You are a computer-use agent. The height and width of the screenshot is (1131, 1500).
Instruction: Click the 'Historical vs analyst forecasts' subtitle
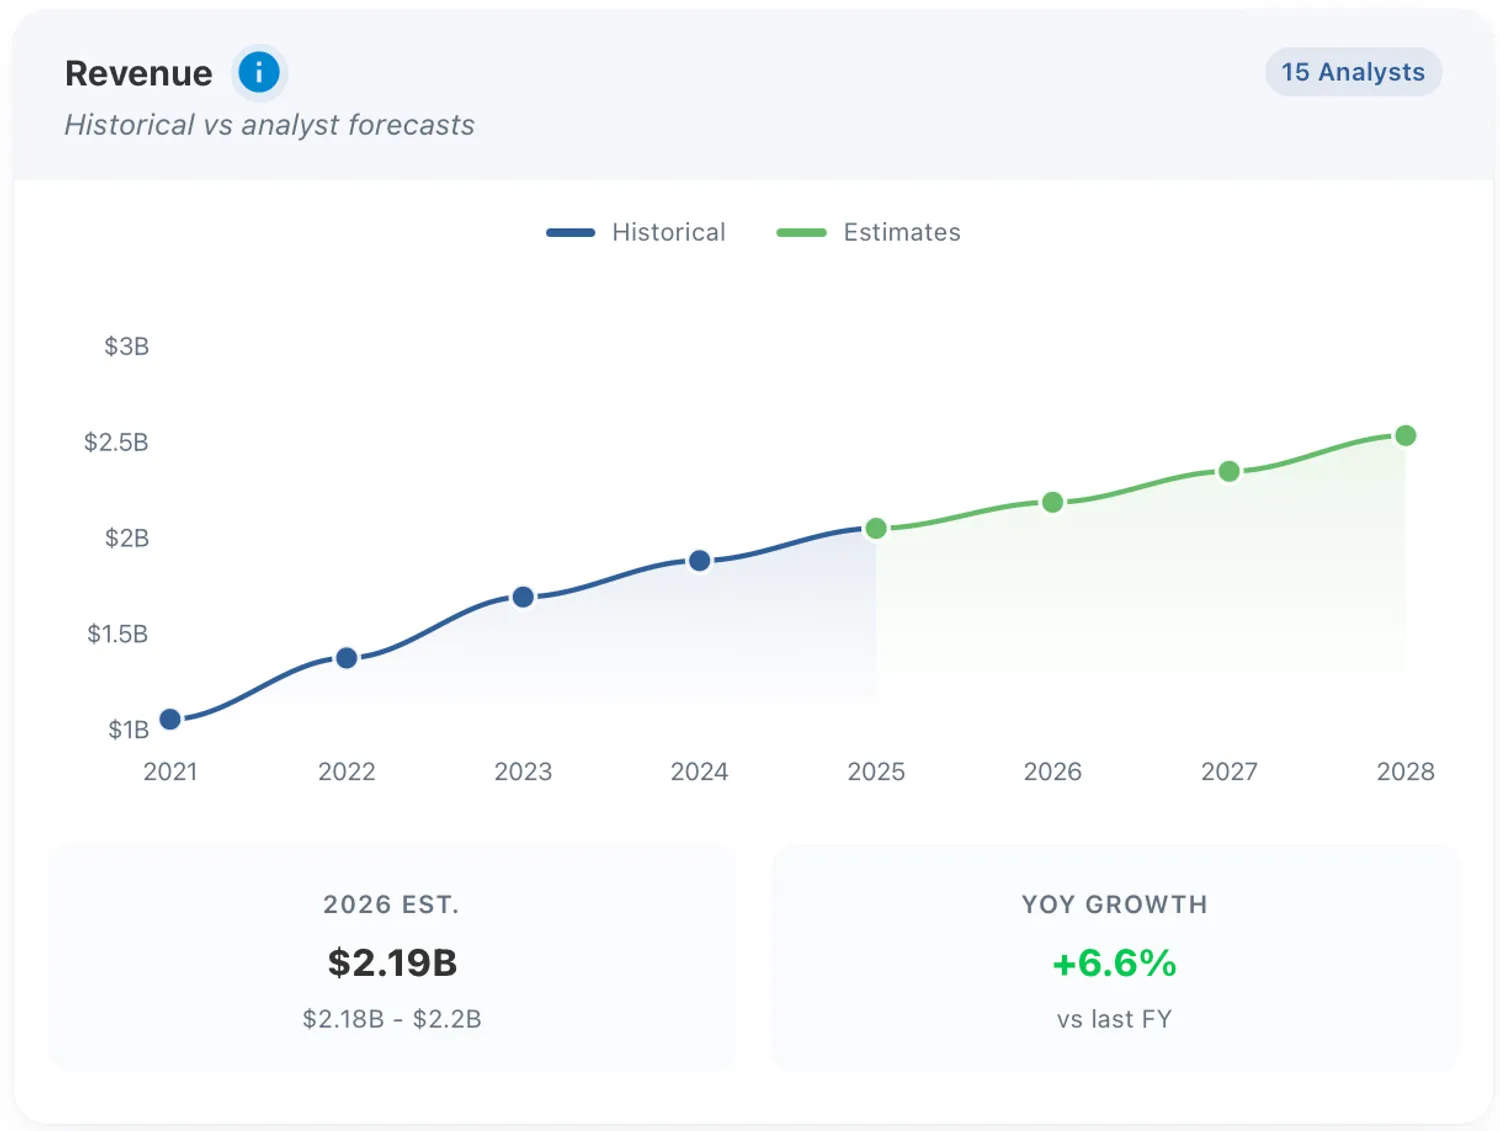pyautogui.click(x=270, y=125)
